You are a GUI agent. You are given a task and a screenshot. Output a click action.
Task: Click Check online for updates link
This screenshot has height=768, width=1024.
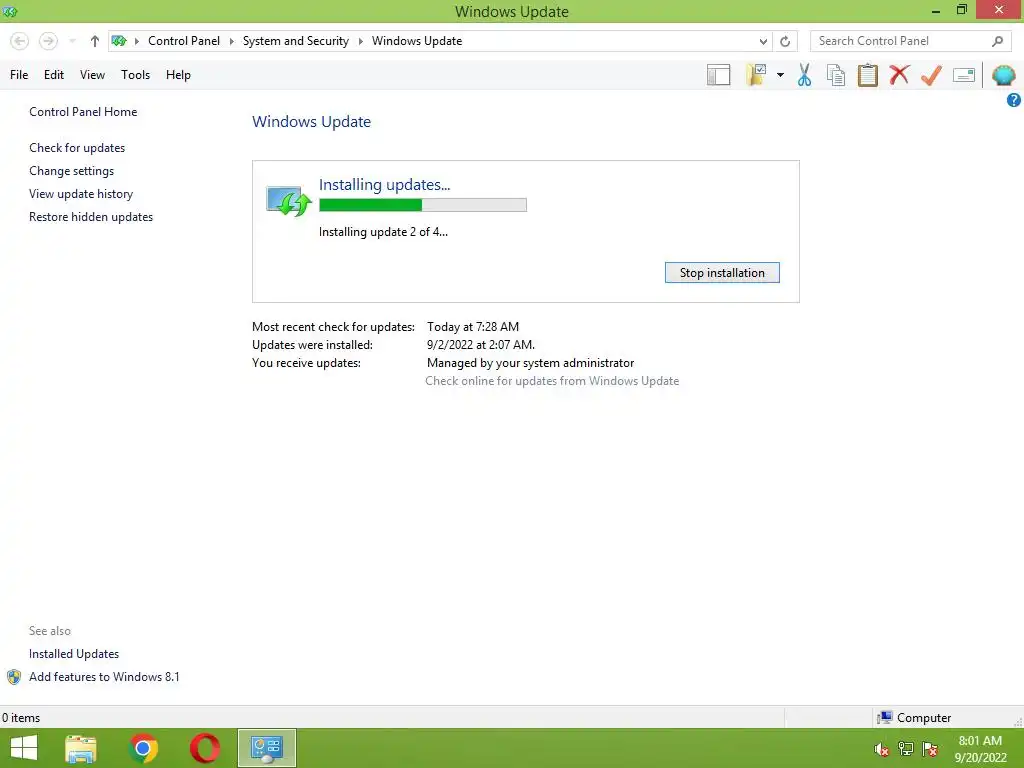click(x=552, y=381)
